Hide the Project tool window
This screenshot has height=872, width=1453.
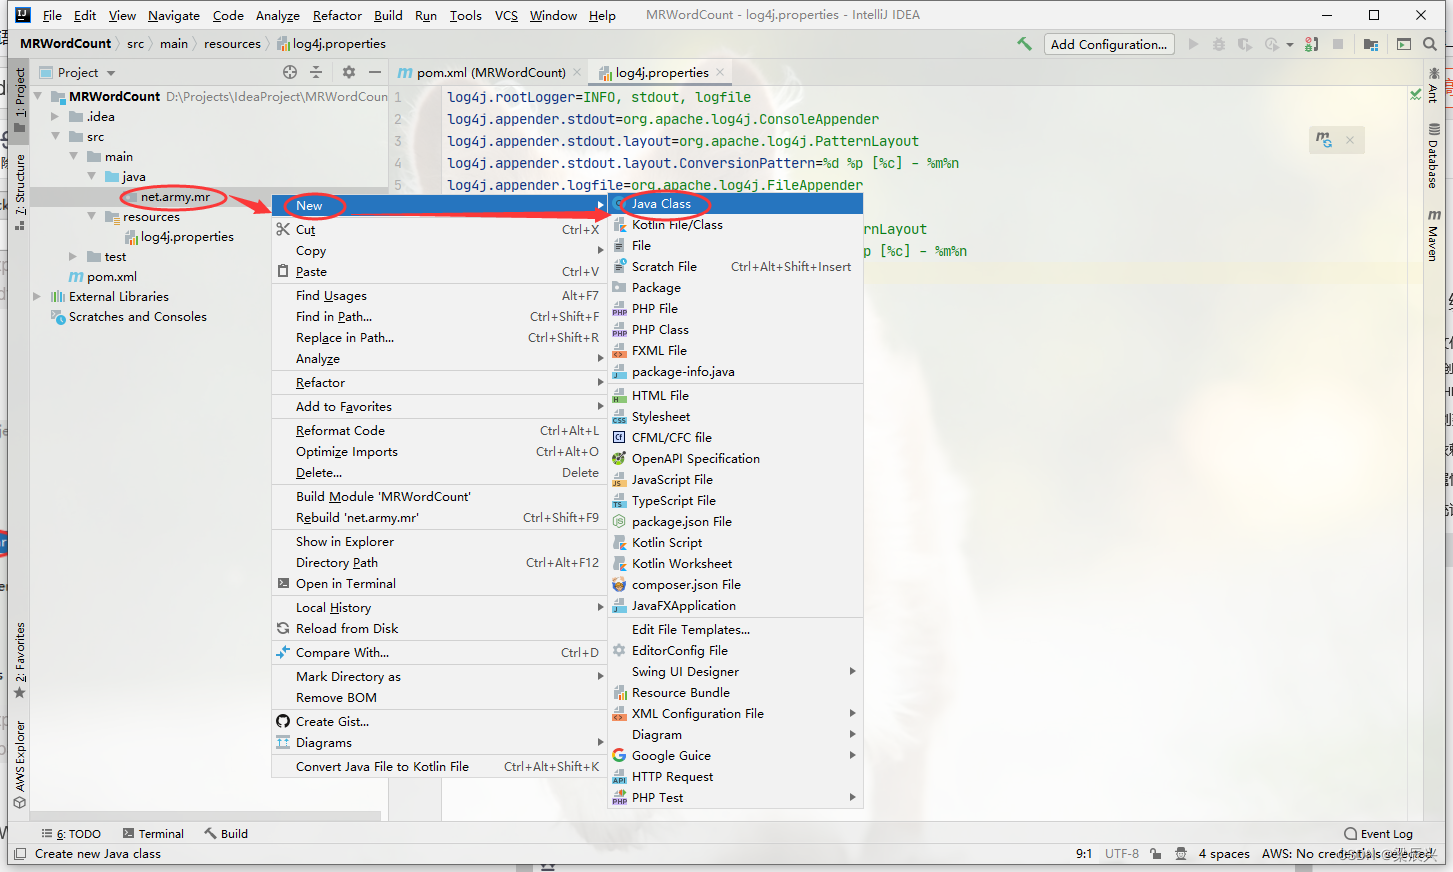pos(375,72)
